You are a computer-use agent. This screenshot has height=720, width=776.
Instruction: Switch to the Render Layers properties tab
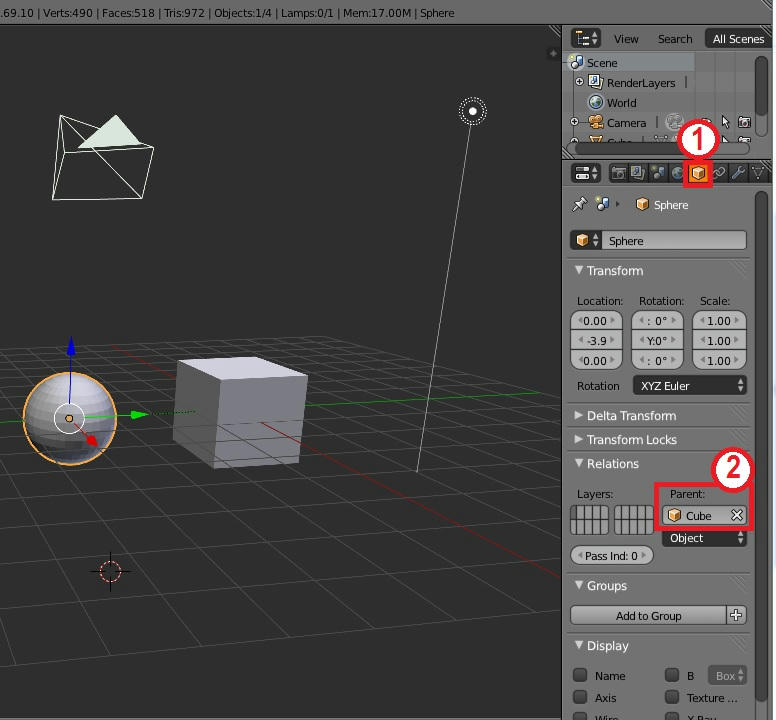[x=637, y=173]
